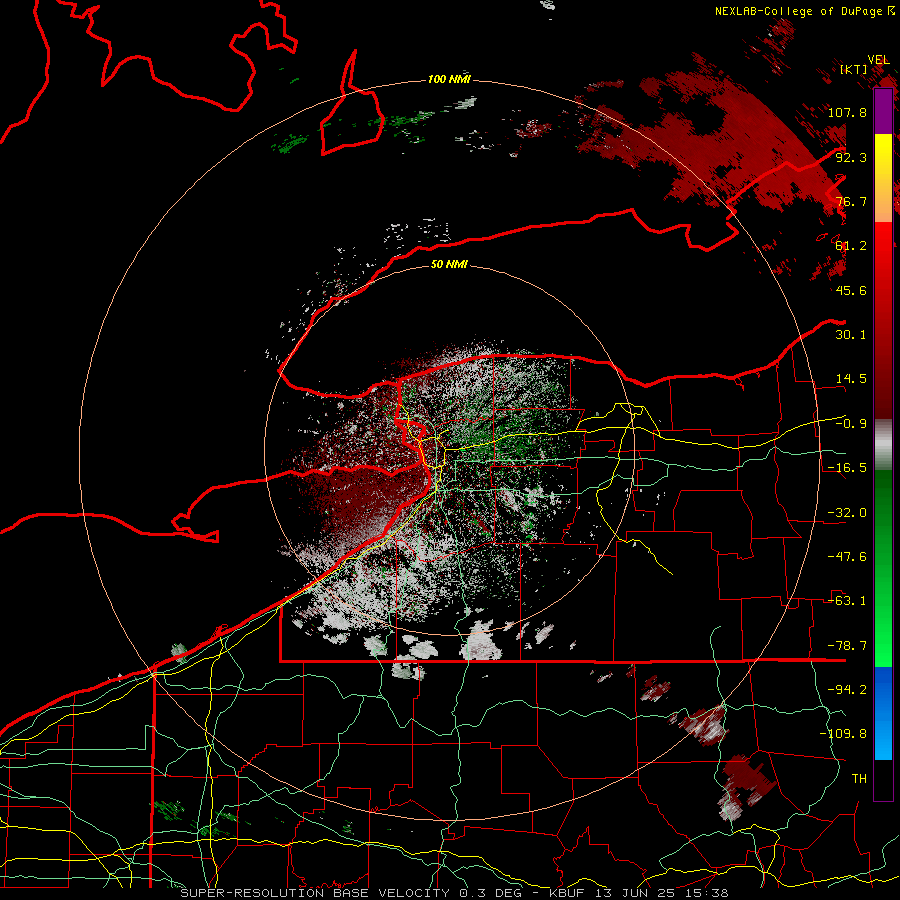900x900 pixels.
Task: Click the -109.8 legend value
Action: pyautogui.click(x=843, y=734)
